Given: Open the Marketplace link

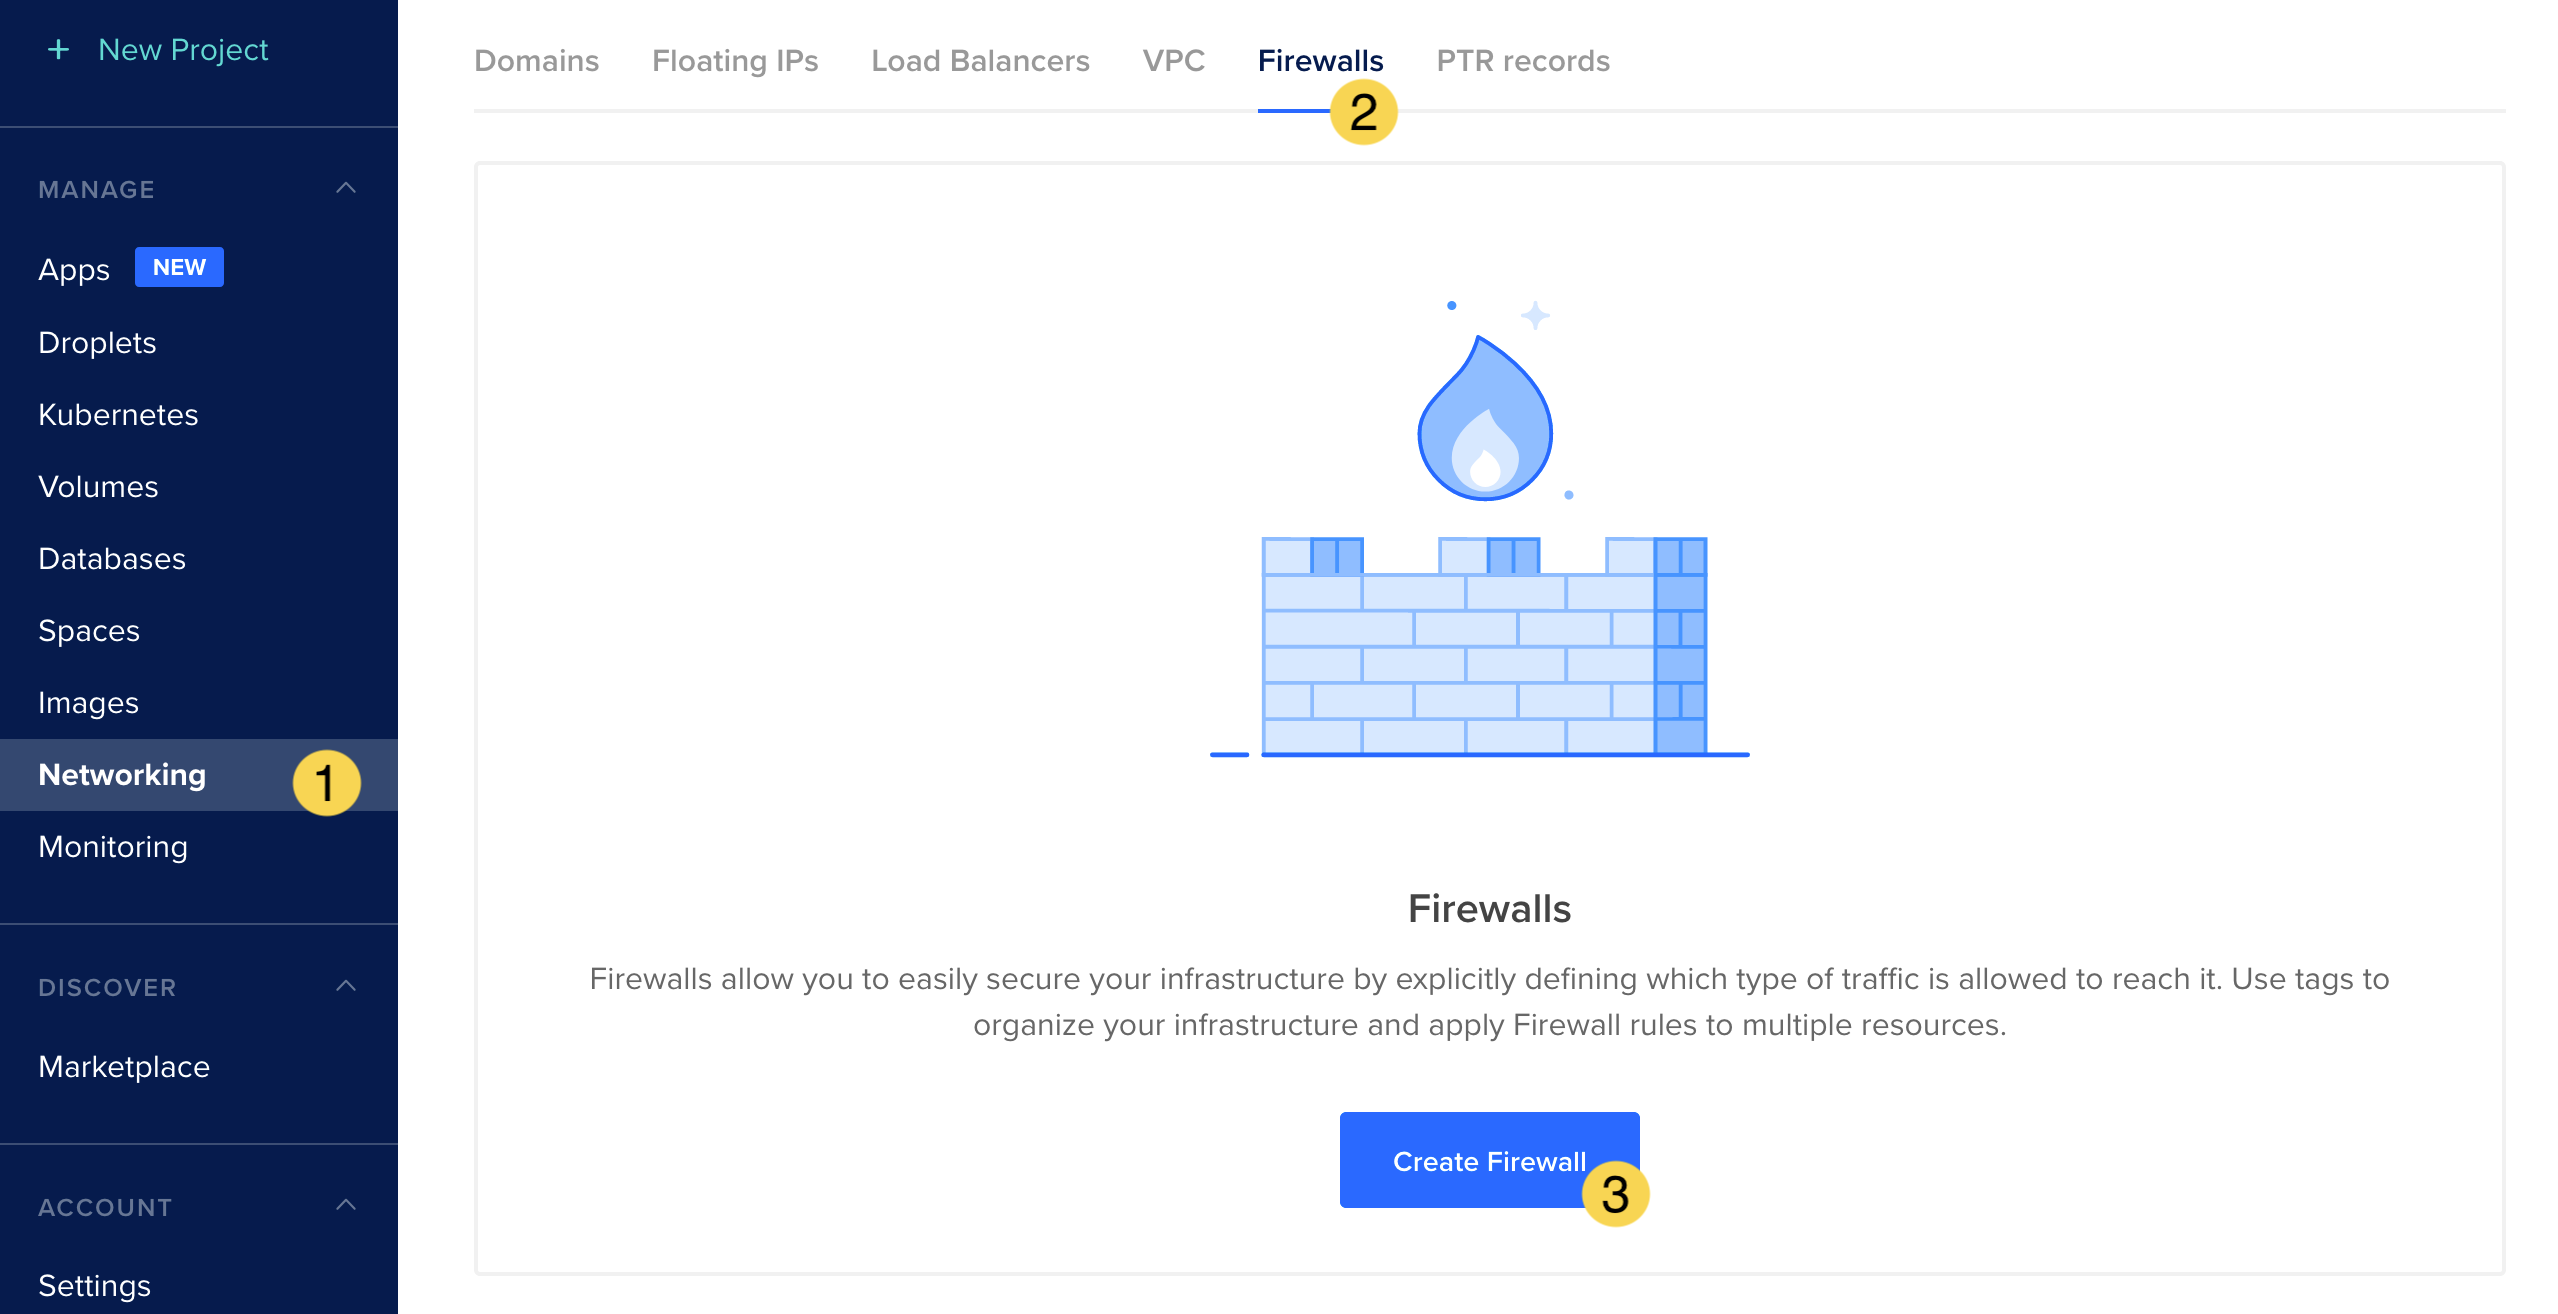Looking at the screenshot, I should [x=122, y=1066].
